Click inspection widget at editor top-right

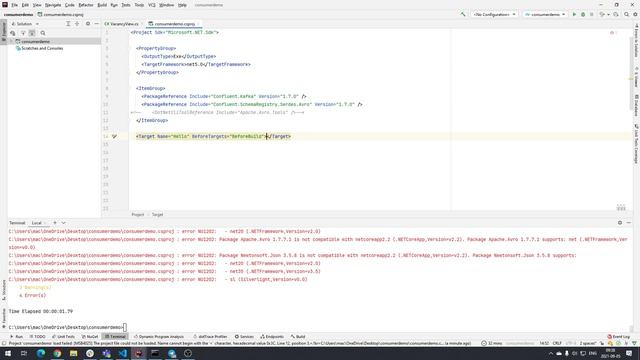click(x=612, y=32)
